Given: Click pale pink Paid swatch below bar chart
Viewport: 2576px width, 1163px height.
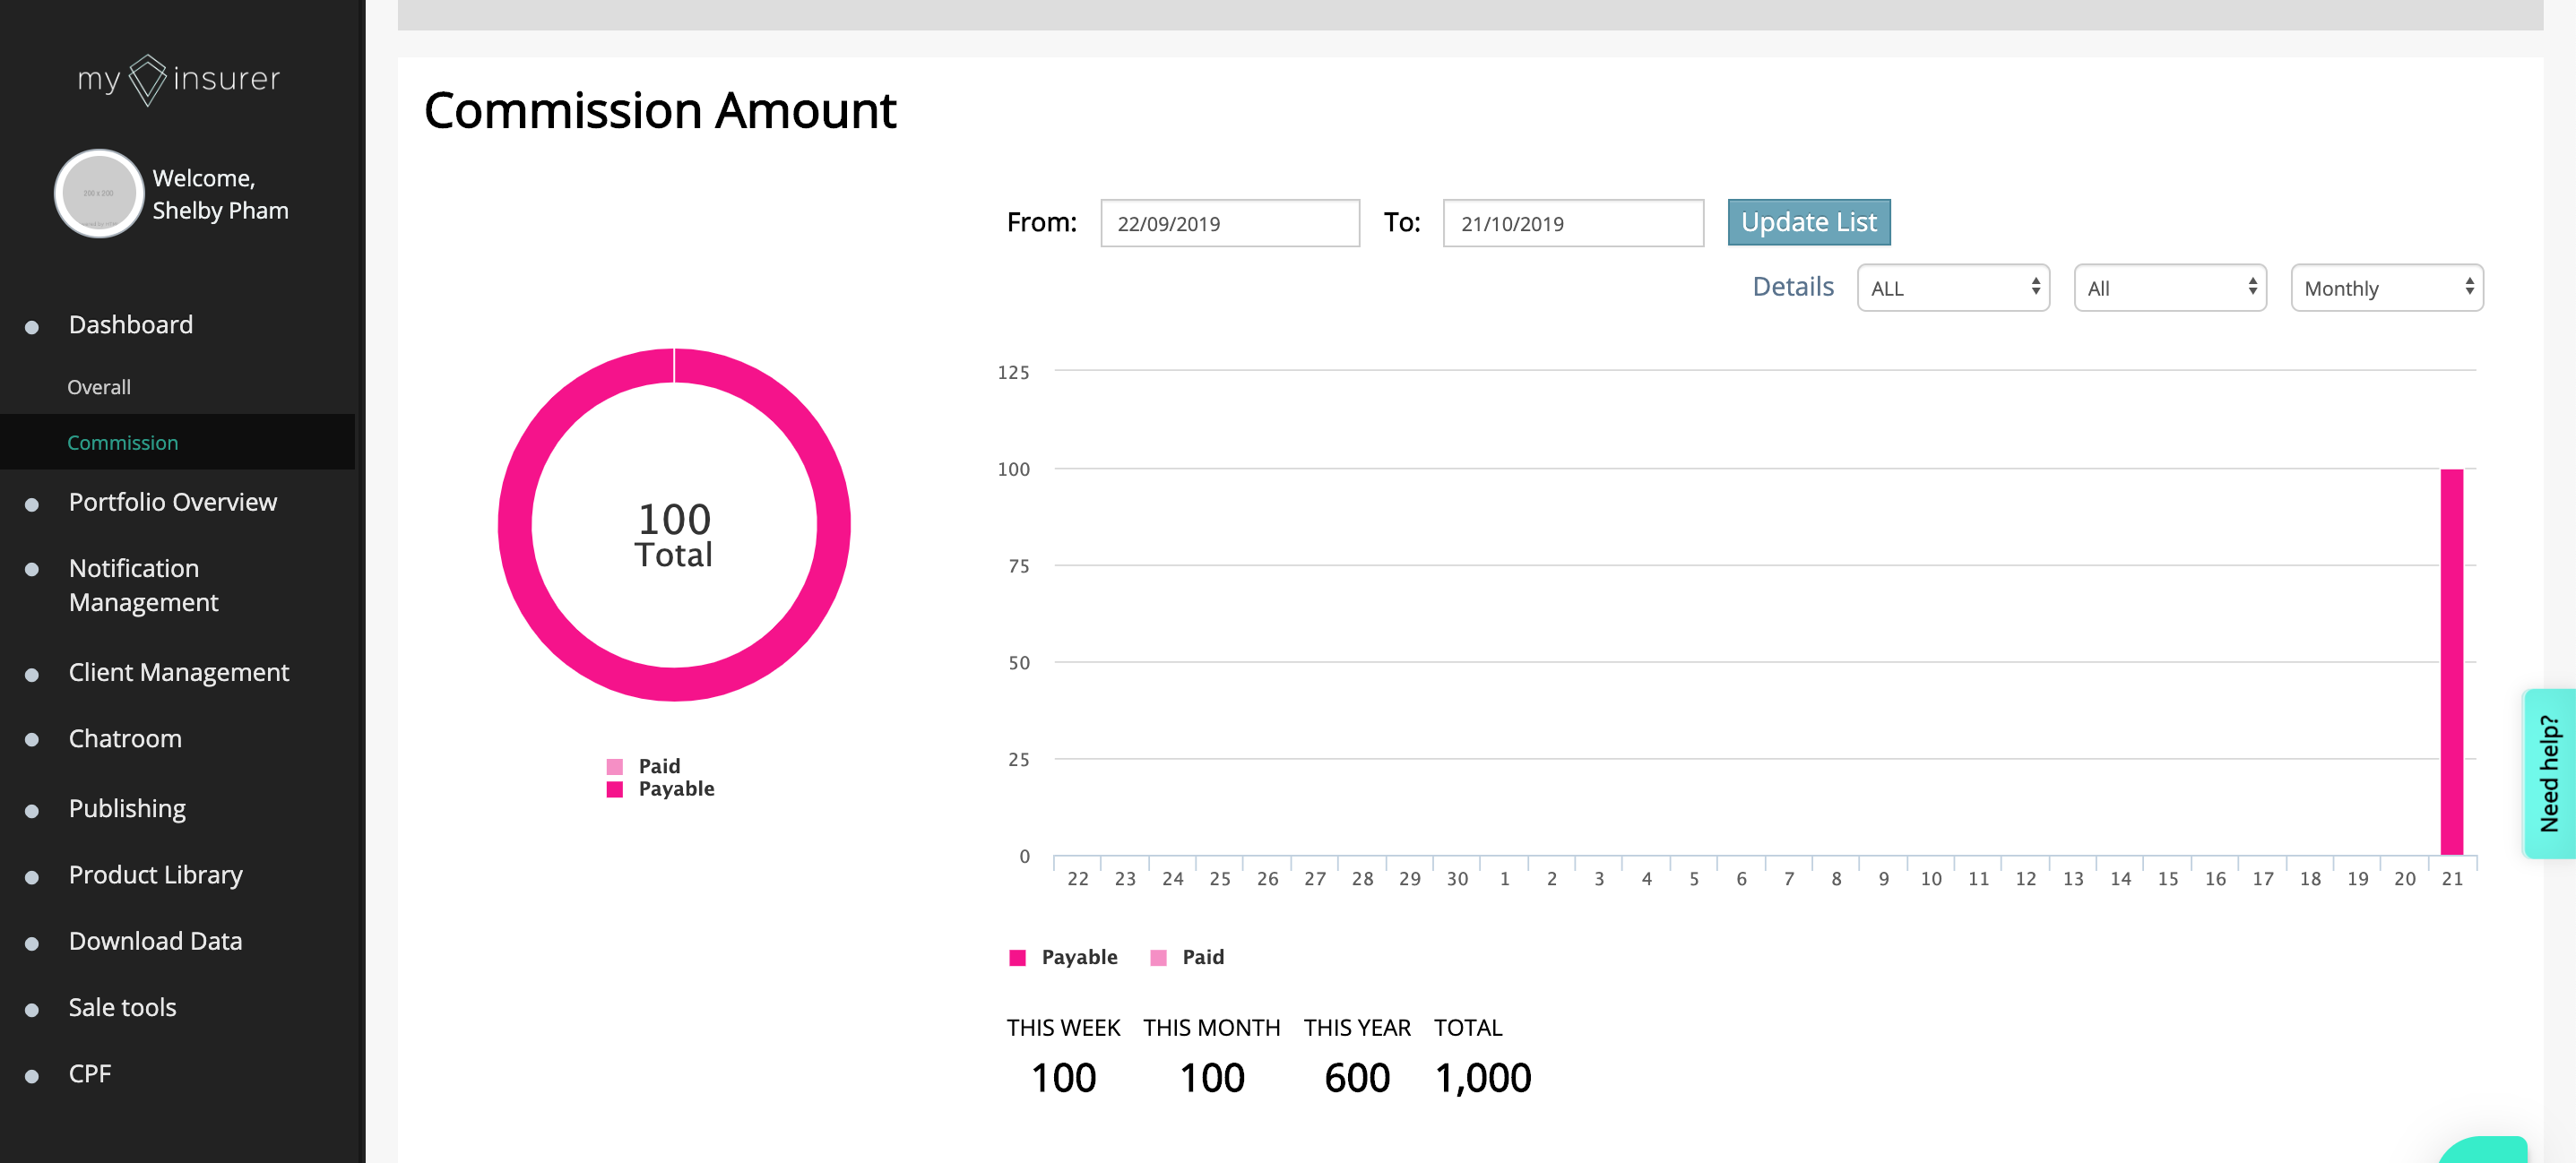Looking at the screenshot, I should pyautogui.click(x=1158, y=958).
